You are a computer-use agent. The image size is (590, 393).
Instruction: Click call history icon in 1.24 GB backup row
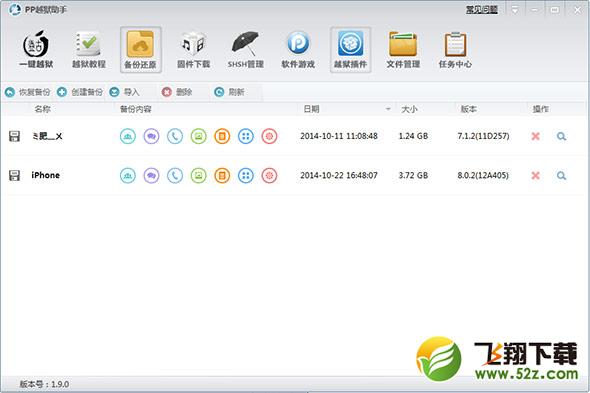pos(175,136)
